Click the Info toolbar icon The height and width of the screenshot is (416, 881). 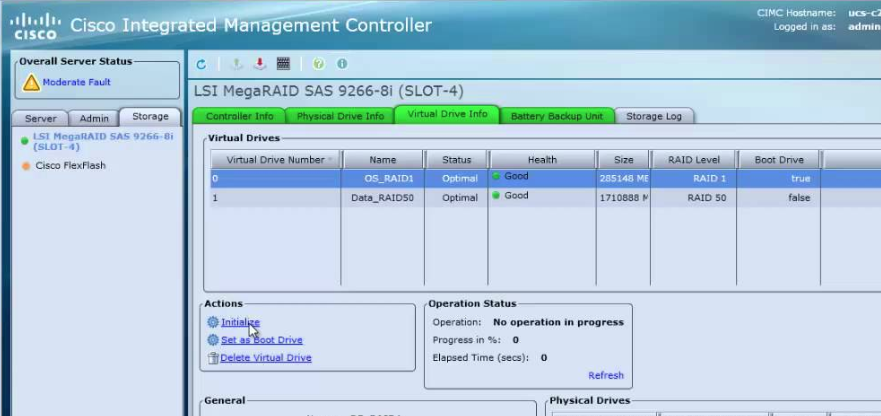click(x=342, y=64)
